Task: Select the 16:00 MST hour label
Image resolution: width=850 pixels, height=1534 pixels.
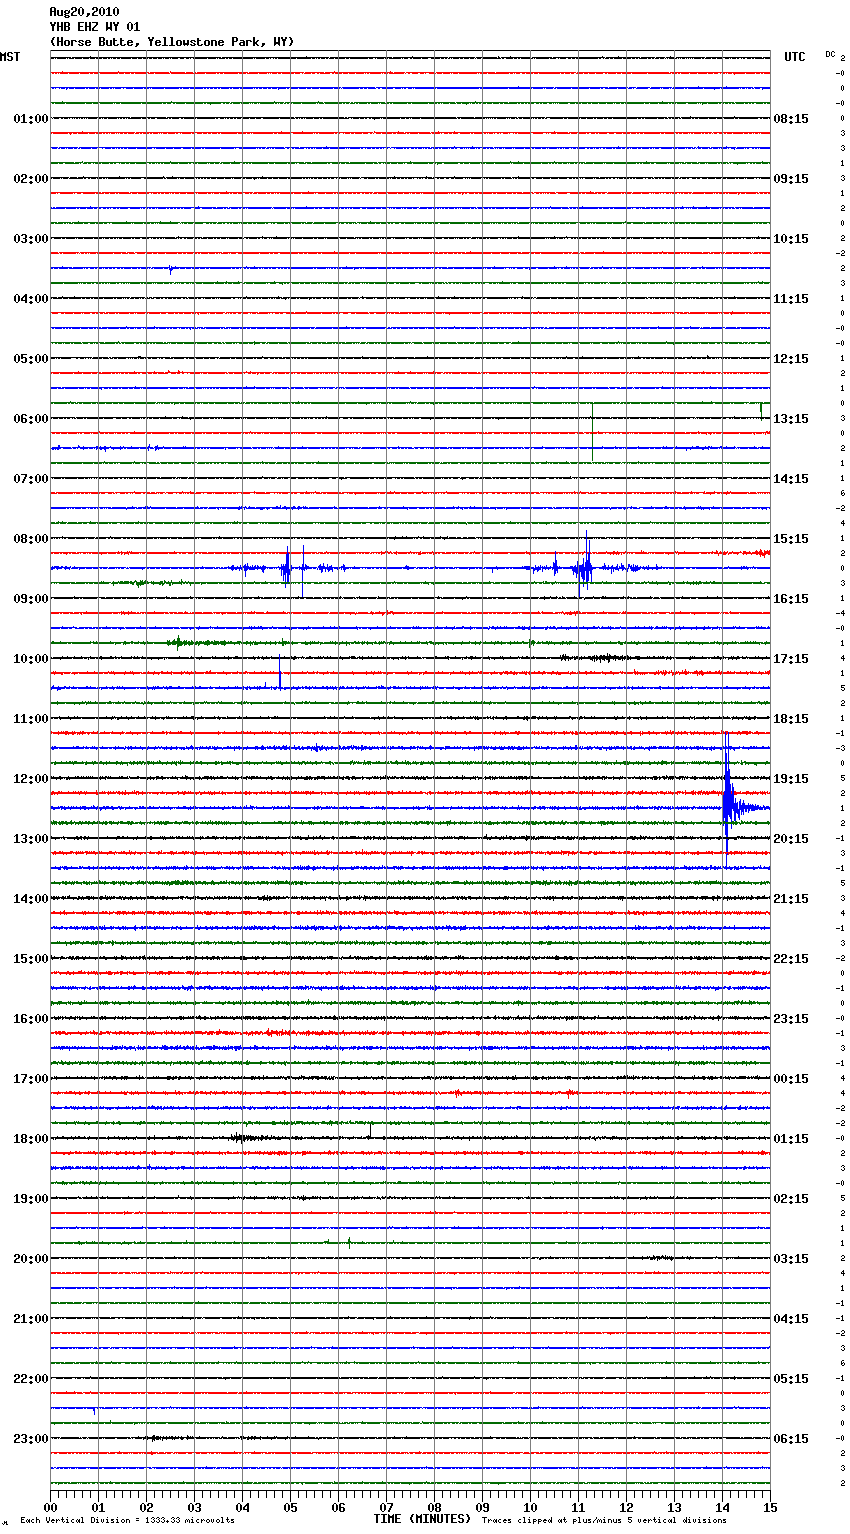Action: click(31, 1019)
